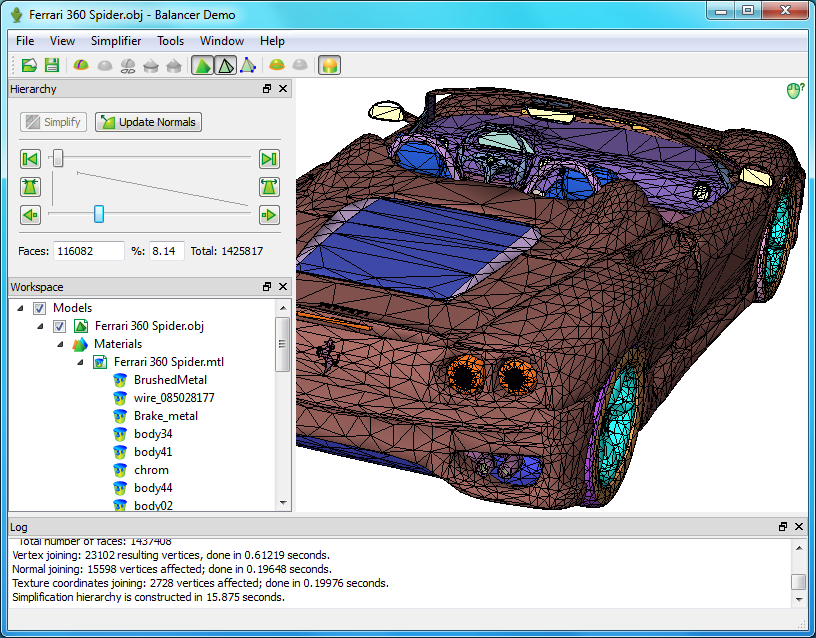This screenshot has height=638, width=816.
Task: Toggle wireframe triangle display in toolbar
Action: click(x=226, y=65)
